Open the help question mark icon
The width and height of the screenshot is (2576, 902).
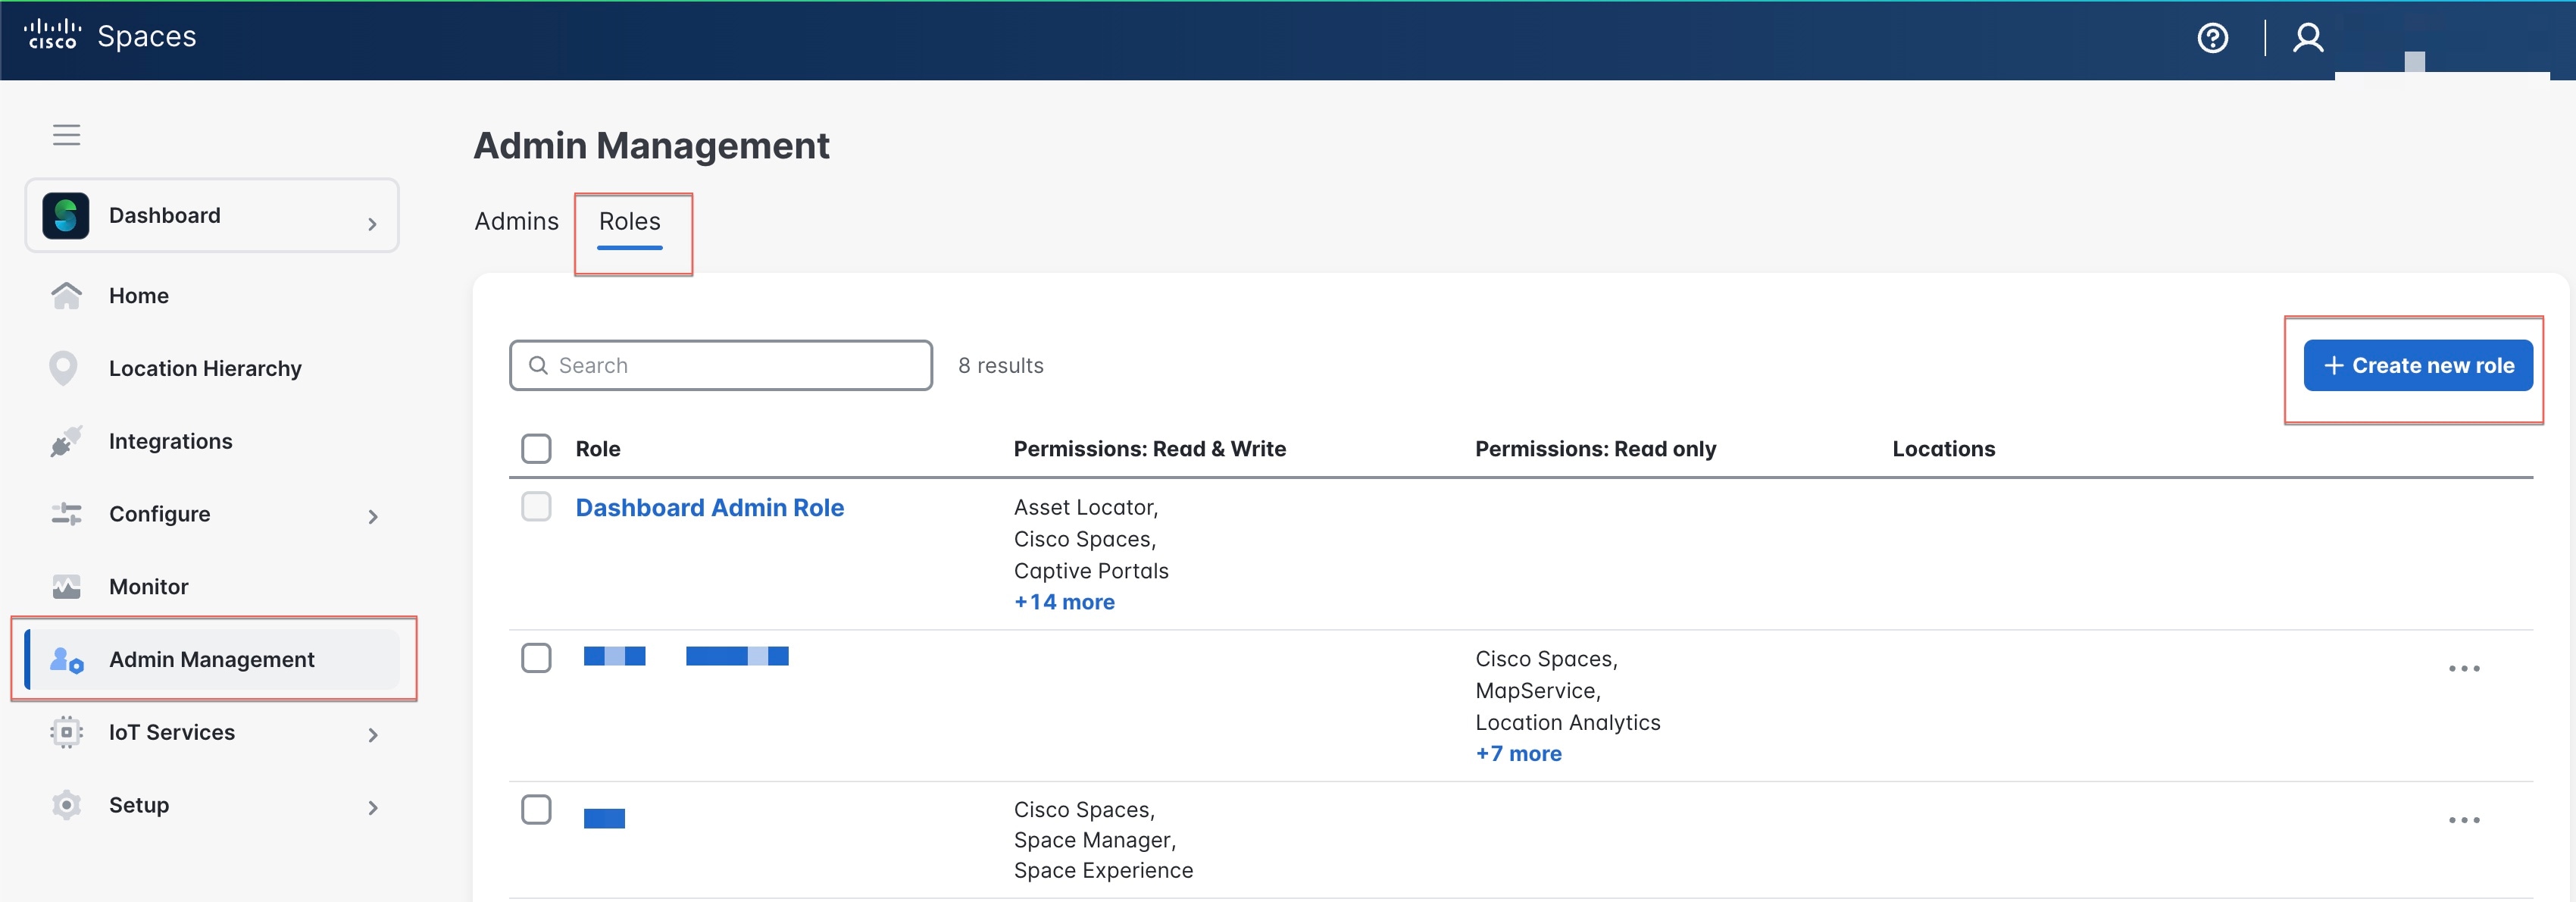click(x=2212, y=38)
